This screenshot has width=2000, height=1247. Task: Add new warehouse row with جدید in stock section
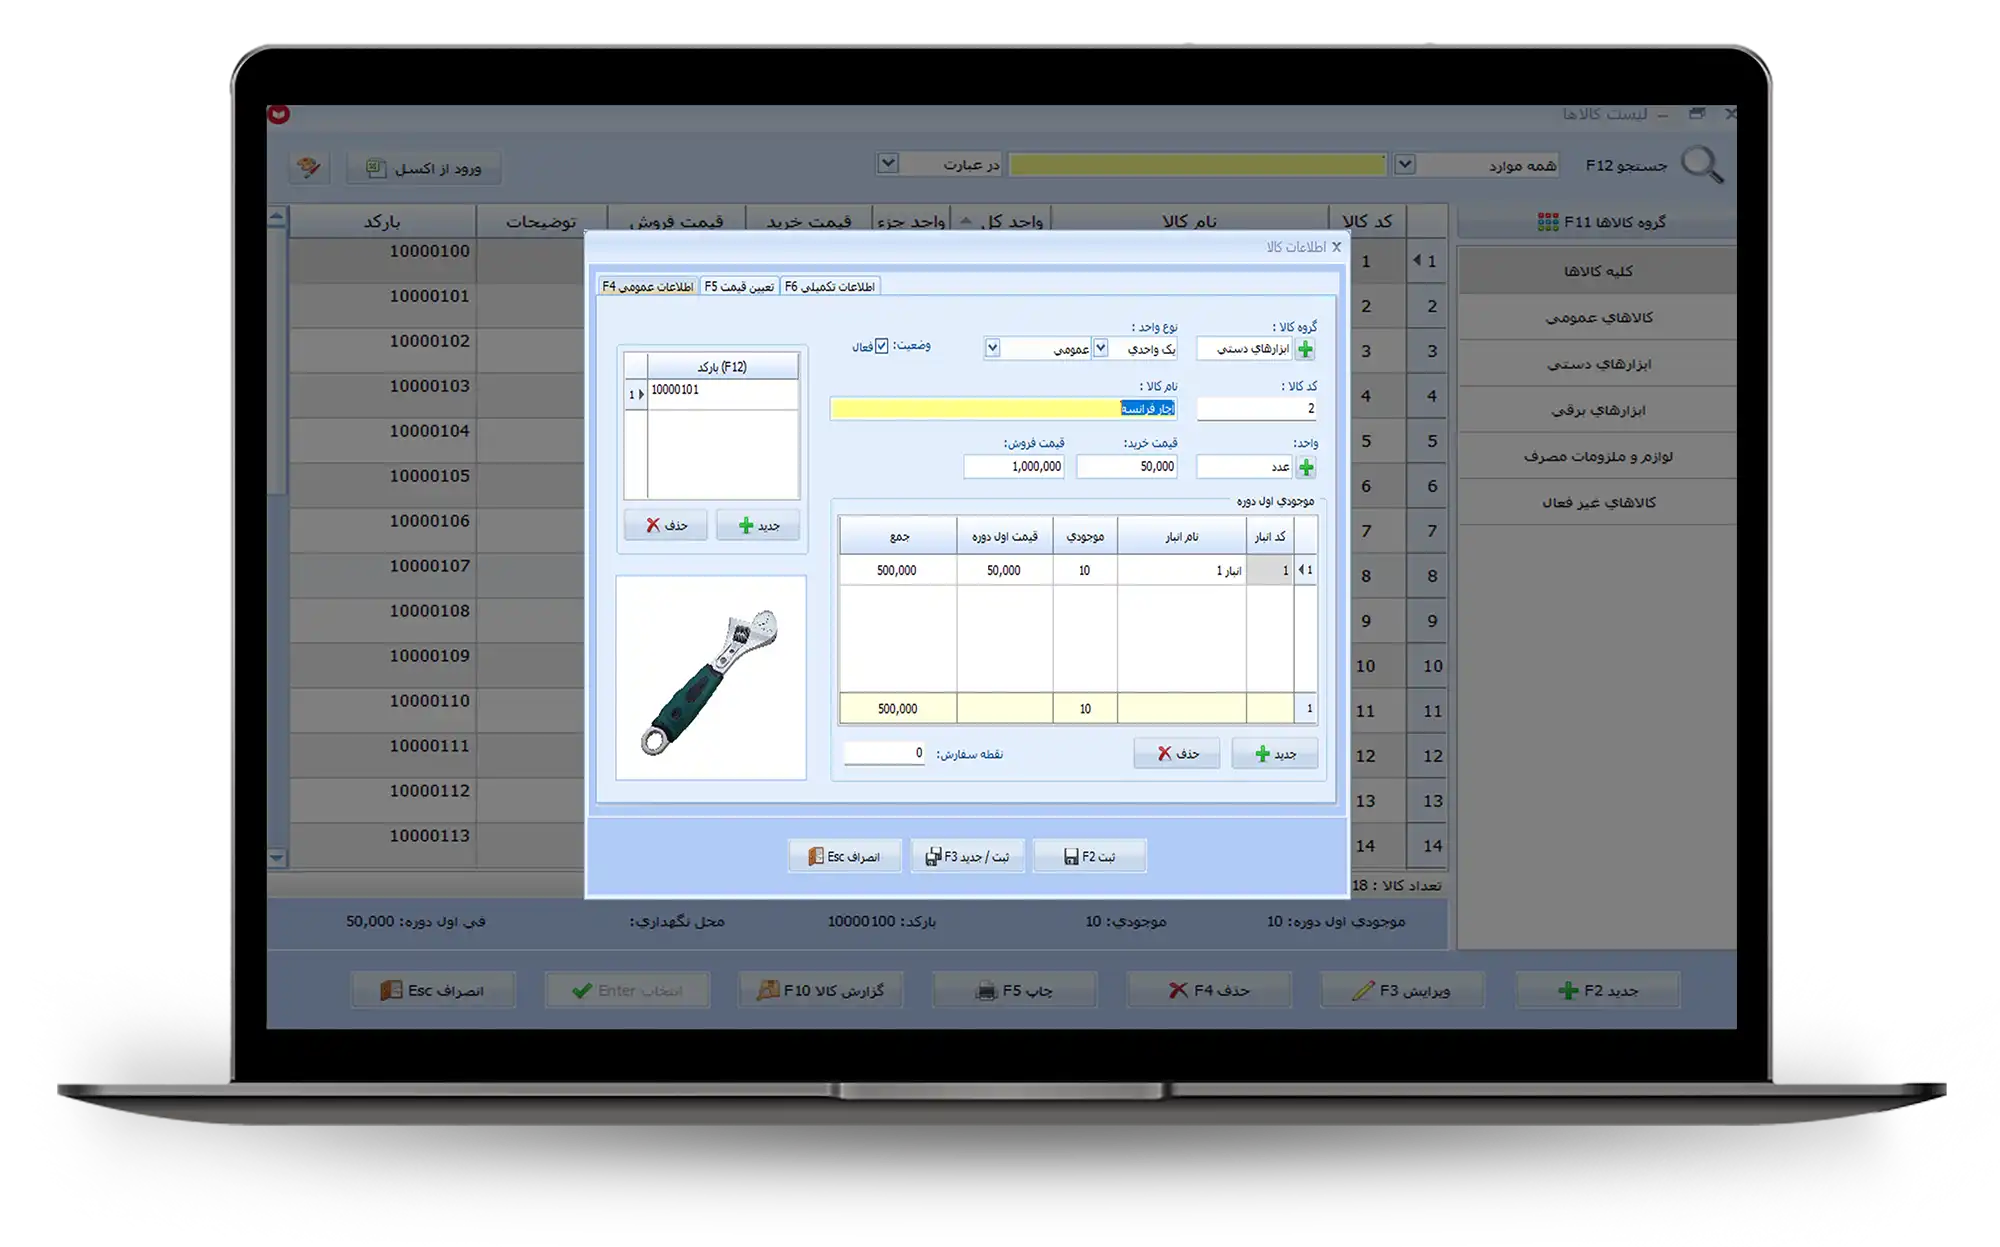1274,753
